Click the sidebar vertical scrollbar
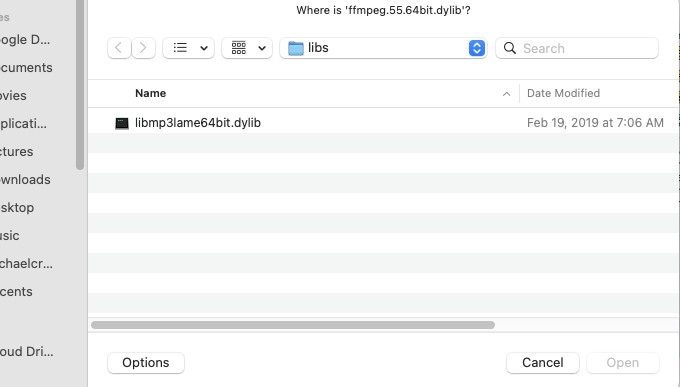 tap(80, 85)
